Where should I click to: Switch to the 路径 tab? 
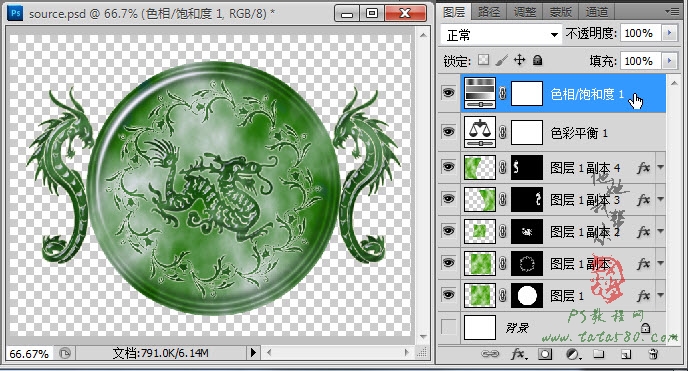[489, 12]
